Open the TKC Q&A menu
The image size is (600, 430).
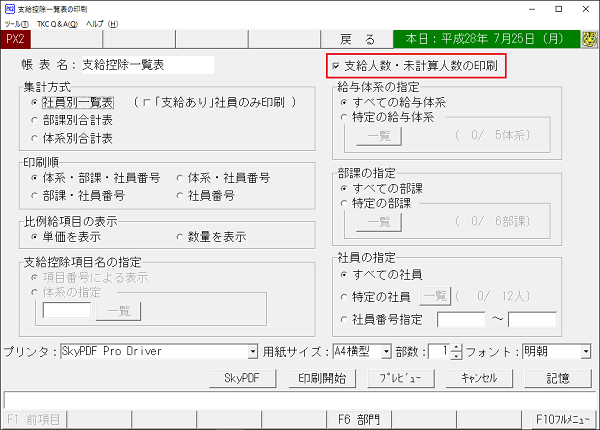[57, 24]
